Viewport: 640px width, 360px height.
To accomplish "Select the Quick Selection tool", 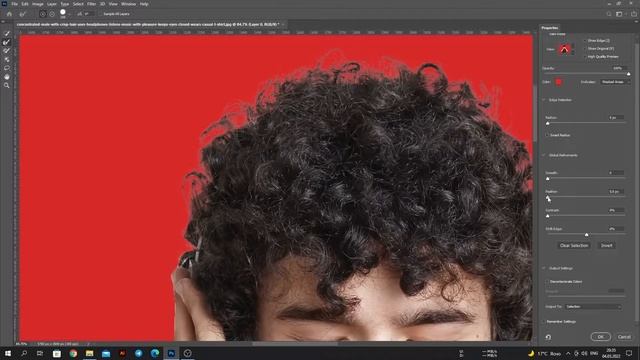I will pyautogui.click(x=7, y=33).
